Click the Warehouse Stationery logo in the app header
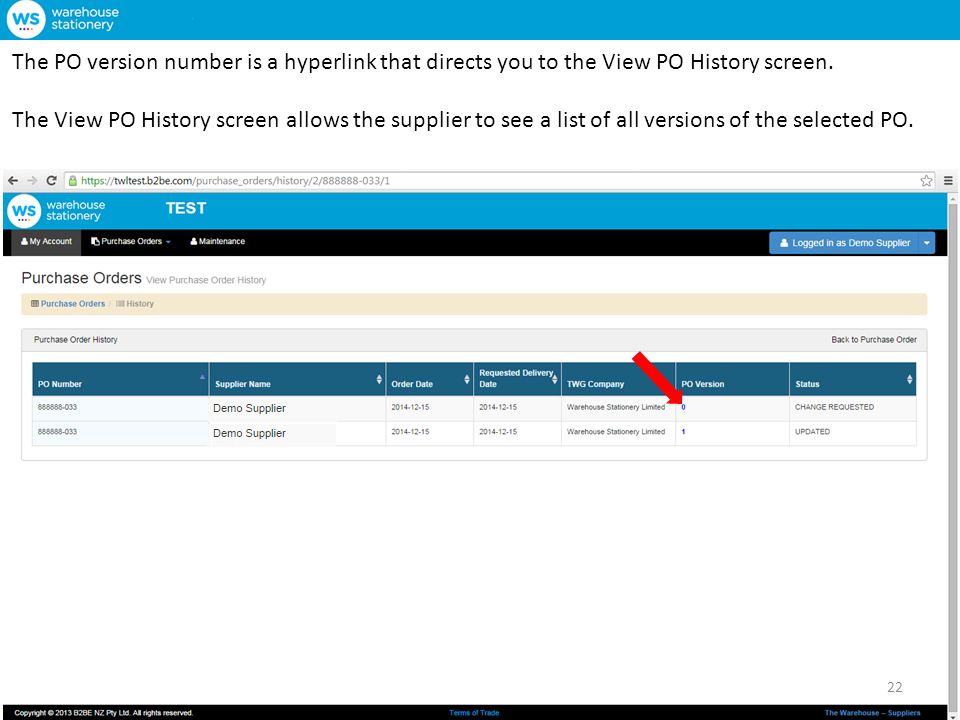 56,211
